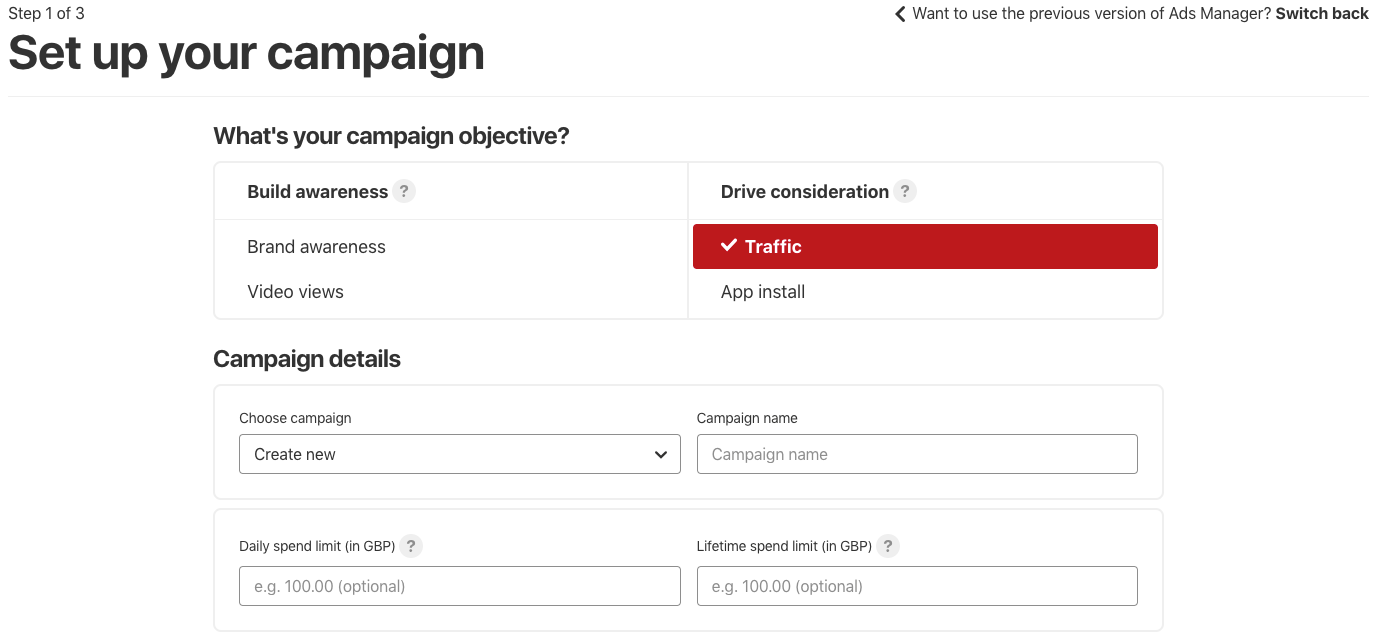Click the Choose campaign label
This screenshot has height=637, width=1379.
point(295,418)
